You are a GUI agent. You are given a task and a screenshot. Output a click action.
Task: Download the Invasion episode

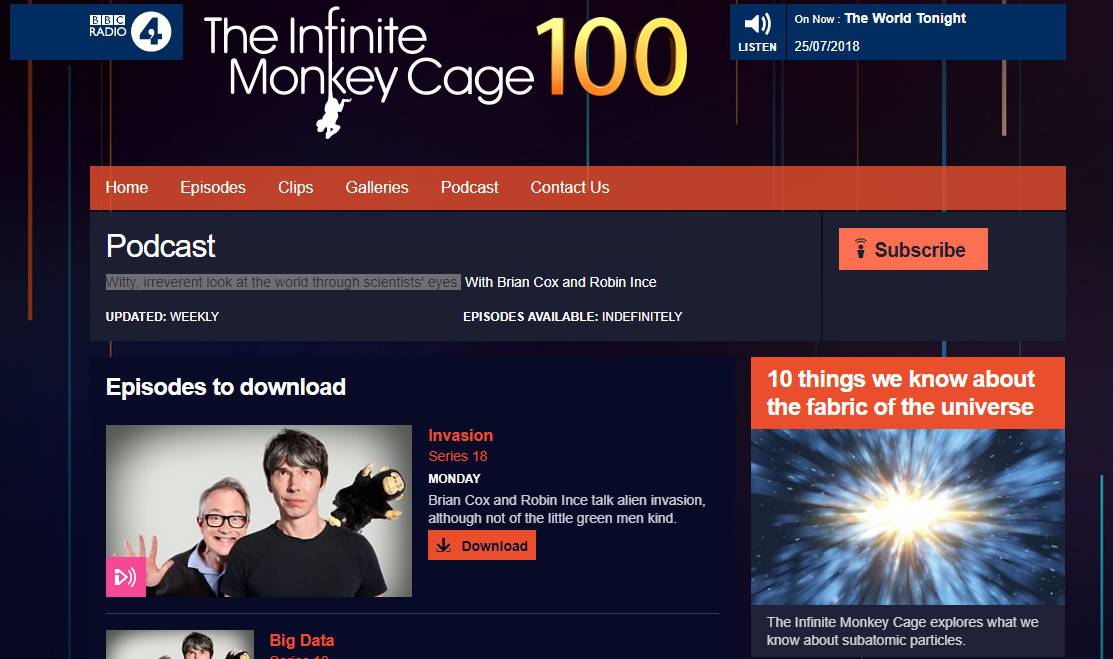pos(482,545)
